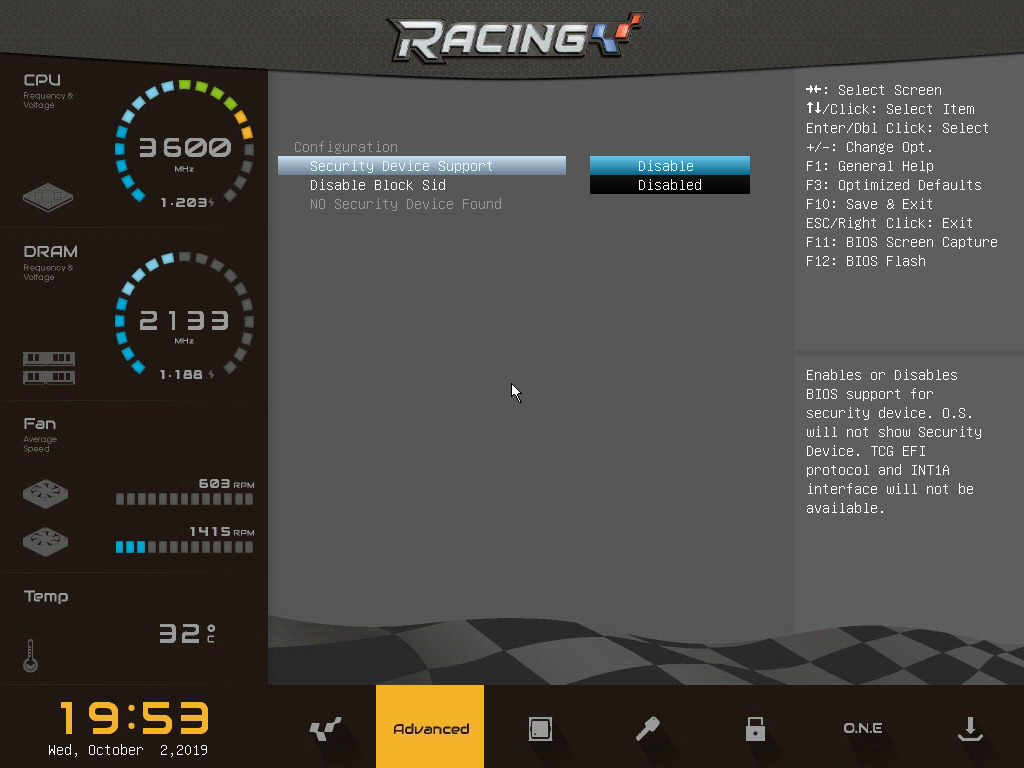This screenshot has height=768, width=1024.
Task: Click the date Wed, October 2,2019
Action: click(x=128, y=750)
